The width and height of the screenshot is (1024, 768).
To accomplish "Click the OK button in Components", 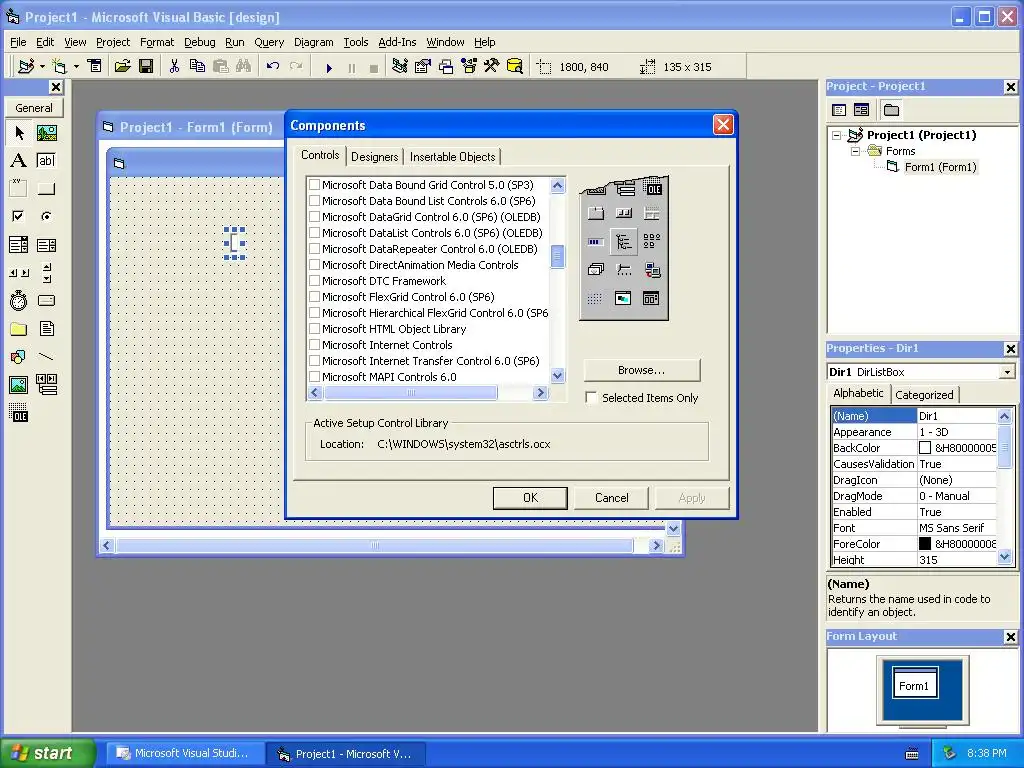I will click(530, 498).
